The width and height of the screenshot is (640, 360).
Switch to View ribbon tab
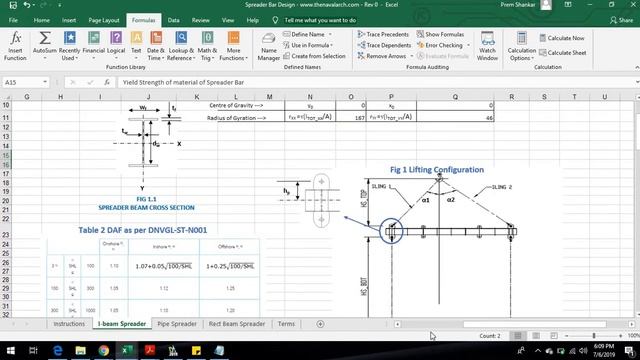(x=228, y=20)
